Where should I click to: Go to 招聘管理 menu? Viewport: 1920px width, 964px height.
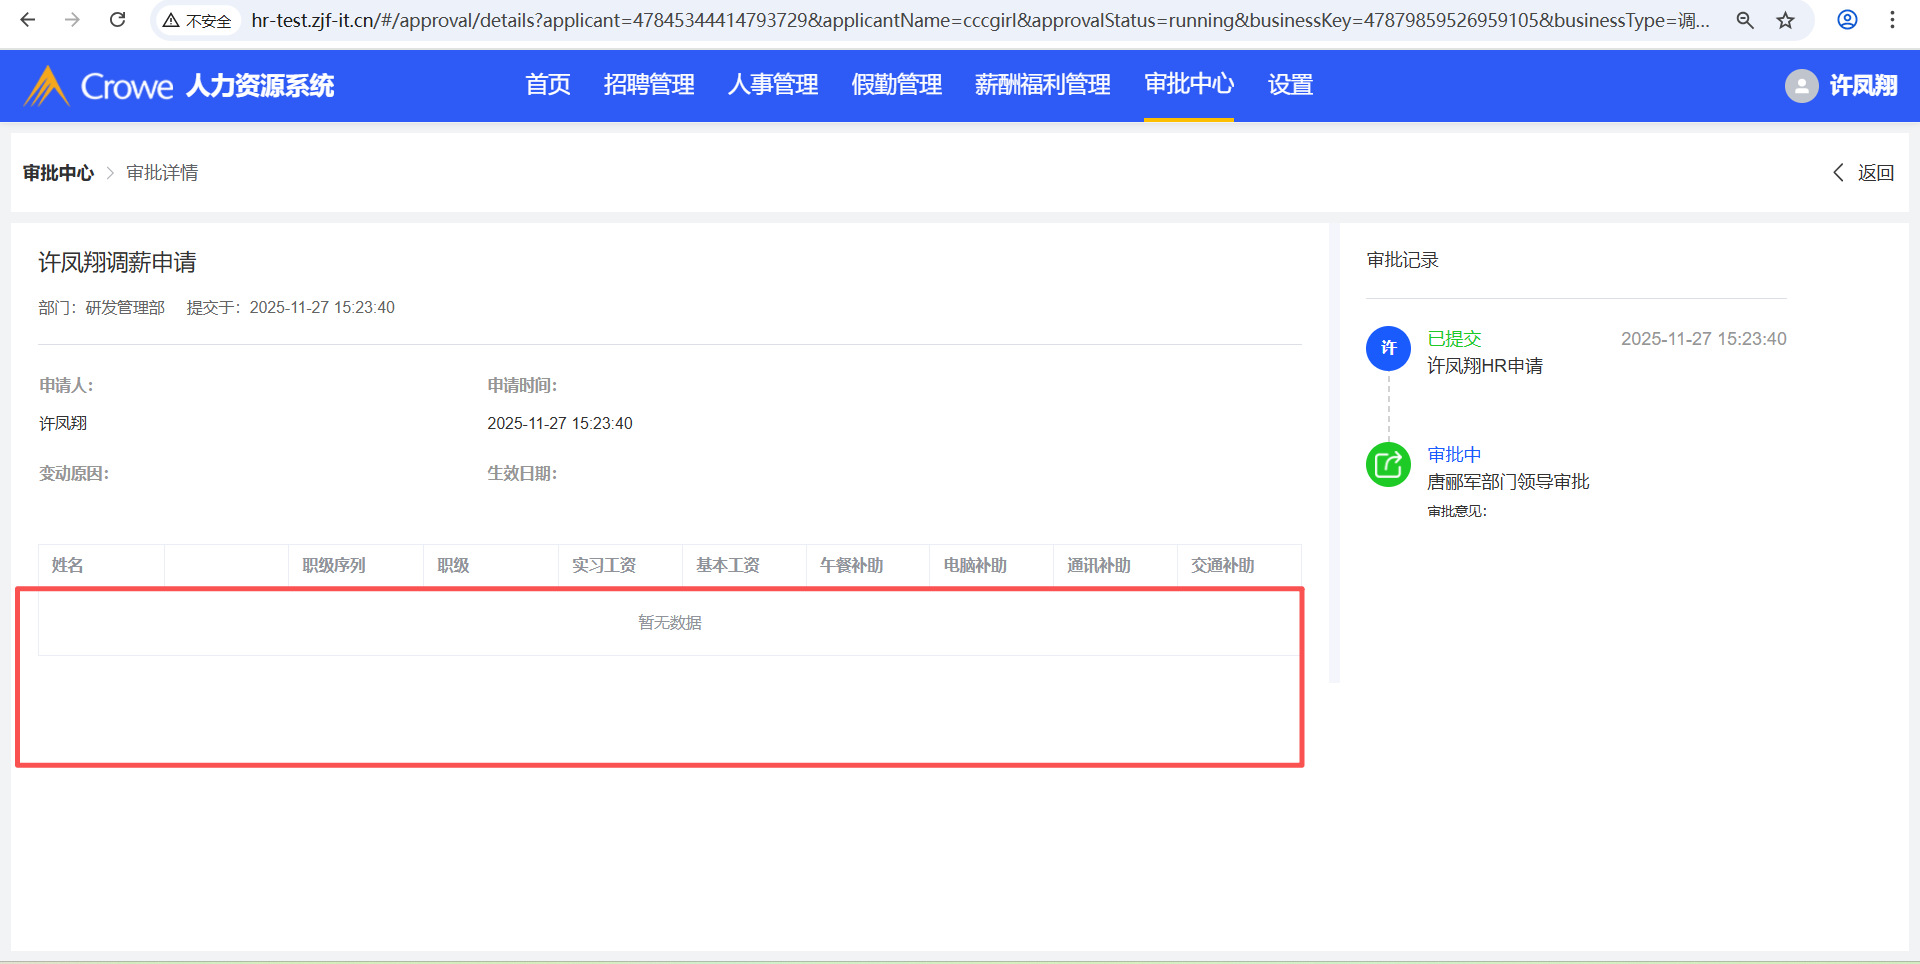pos(649,85)
